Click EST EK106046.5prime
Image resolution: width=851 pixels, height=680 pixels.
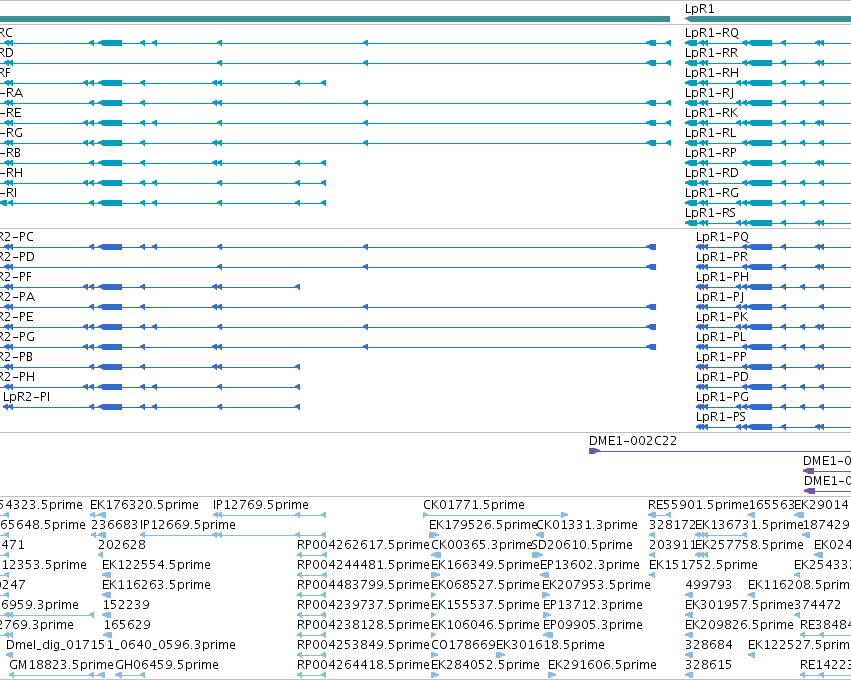485,625
